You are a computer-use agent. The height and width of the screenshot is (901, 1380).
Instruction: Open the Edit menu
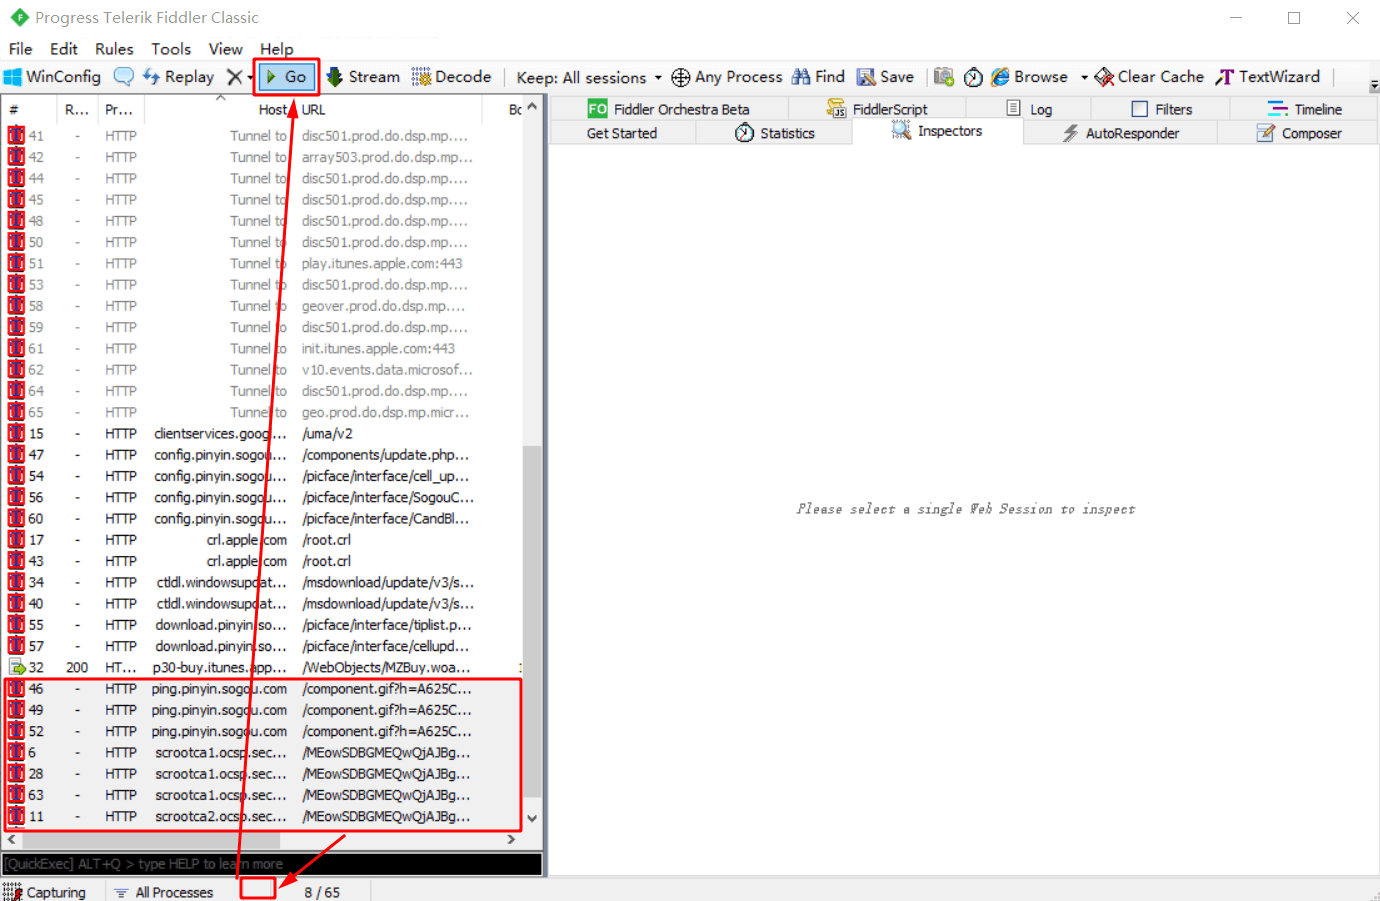click(63, 49)
